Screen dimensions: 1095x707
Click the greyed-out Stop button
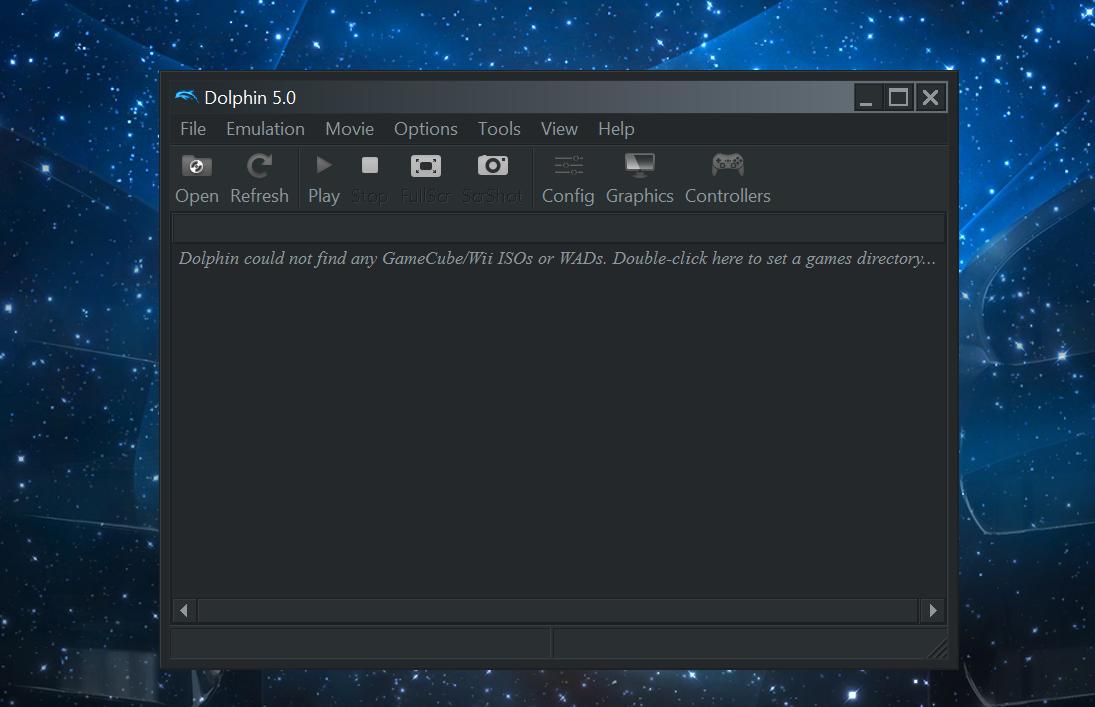pos(369,179)
